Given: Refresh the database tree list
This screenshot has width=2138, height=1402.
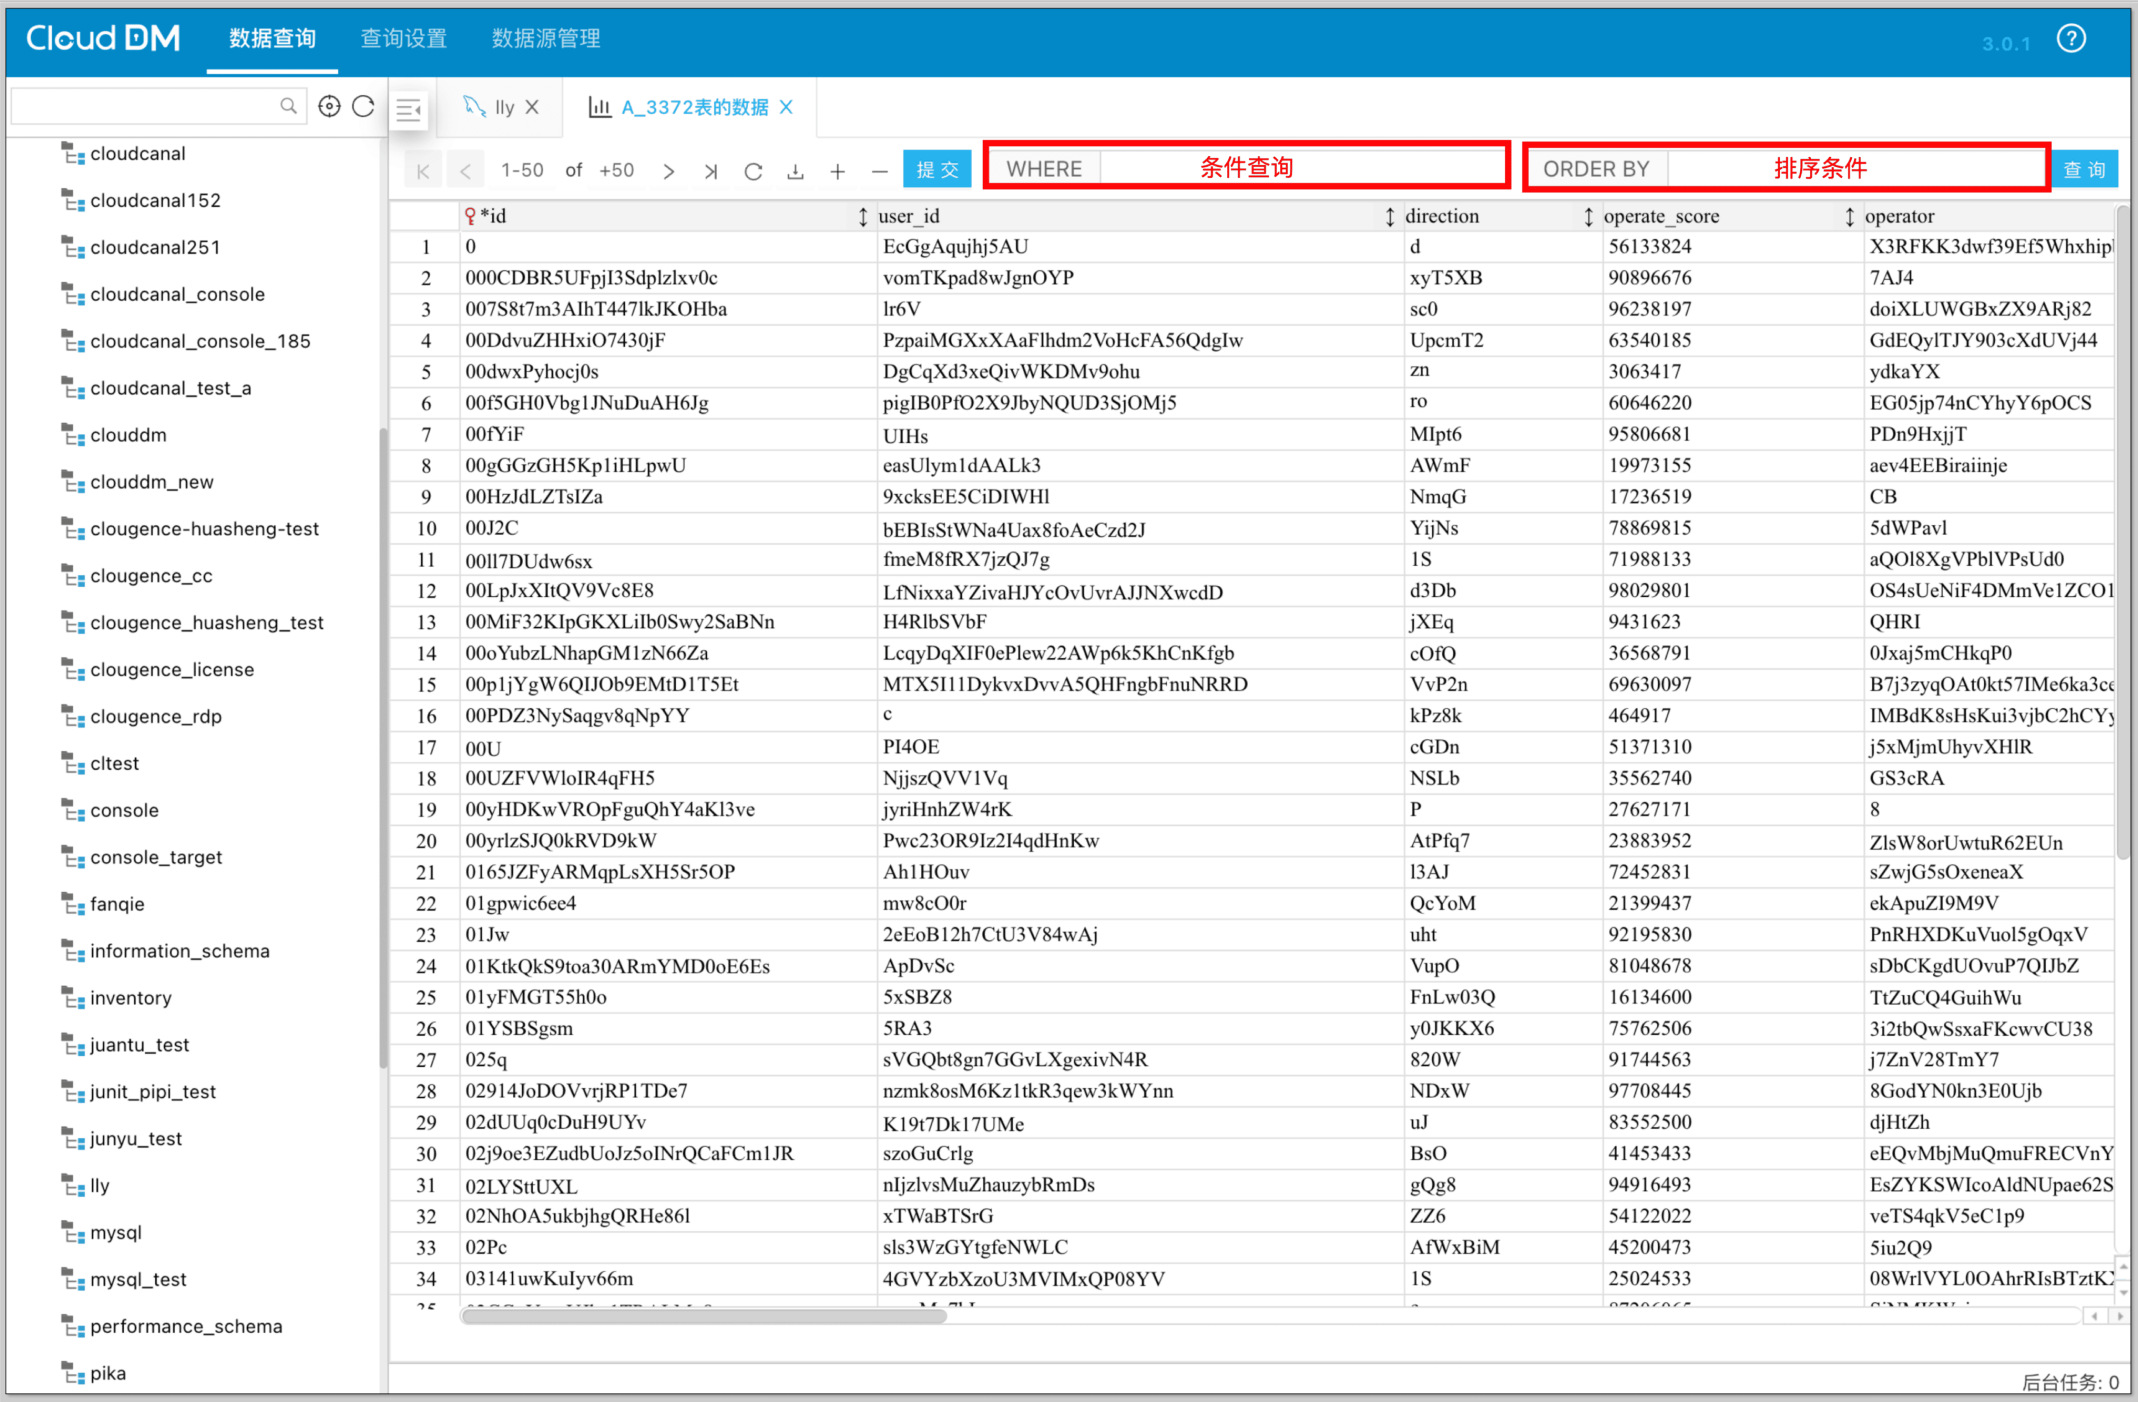Looking at the screenshot, I should point(364,106).
